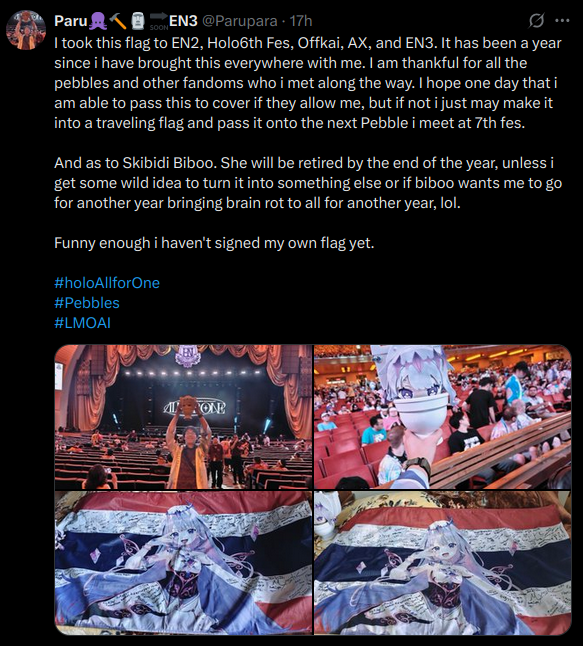Click the octopus emoji in display name
Screen dimensions: 583x646
point(98,21)
